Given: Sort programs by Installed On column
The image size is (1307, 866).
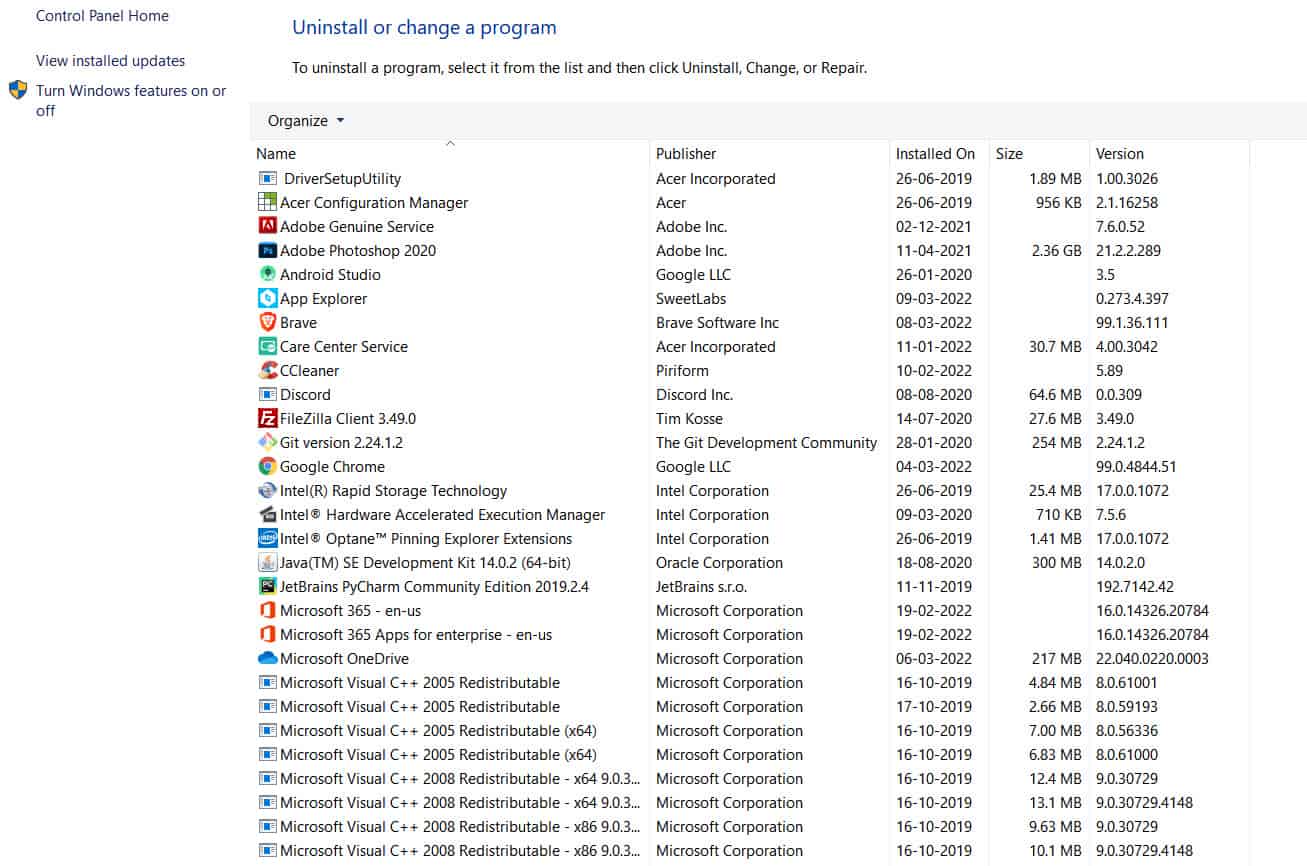Looking at the screenshot, I should [x=935, y=154].
